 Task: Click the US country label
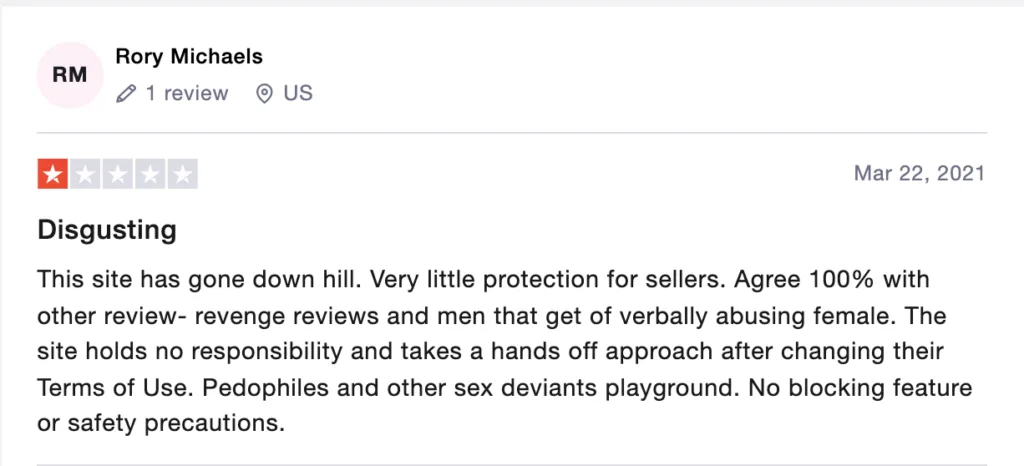pyautogui.click(x=298, y=93)
